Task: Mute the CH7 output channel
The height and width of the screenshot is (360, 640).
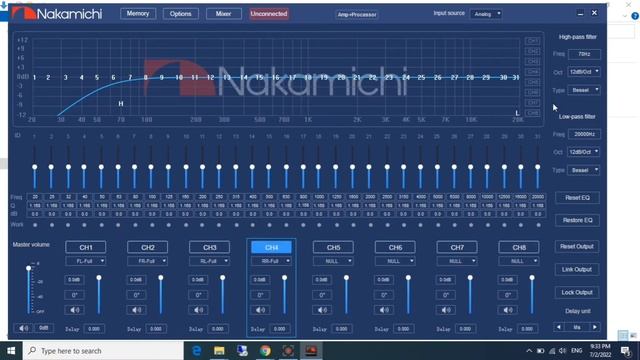Action: pyautogui.click(x=446, y=310)
